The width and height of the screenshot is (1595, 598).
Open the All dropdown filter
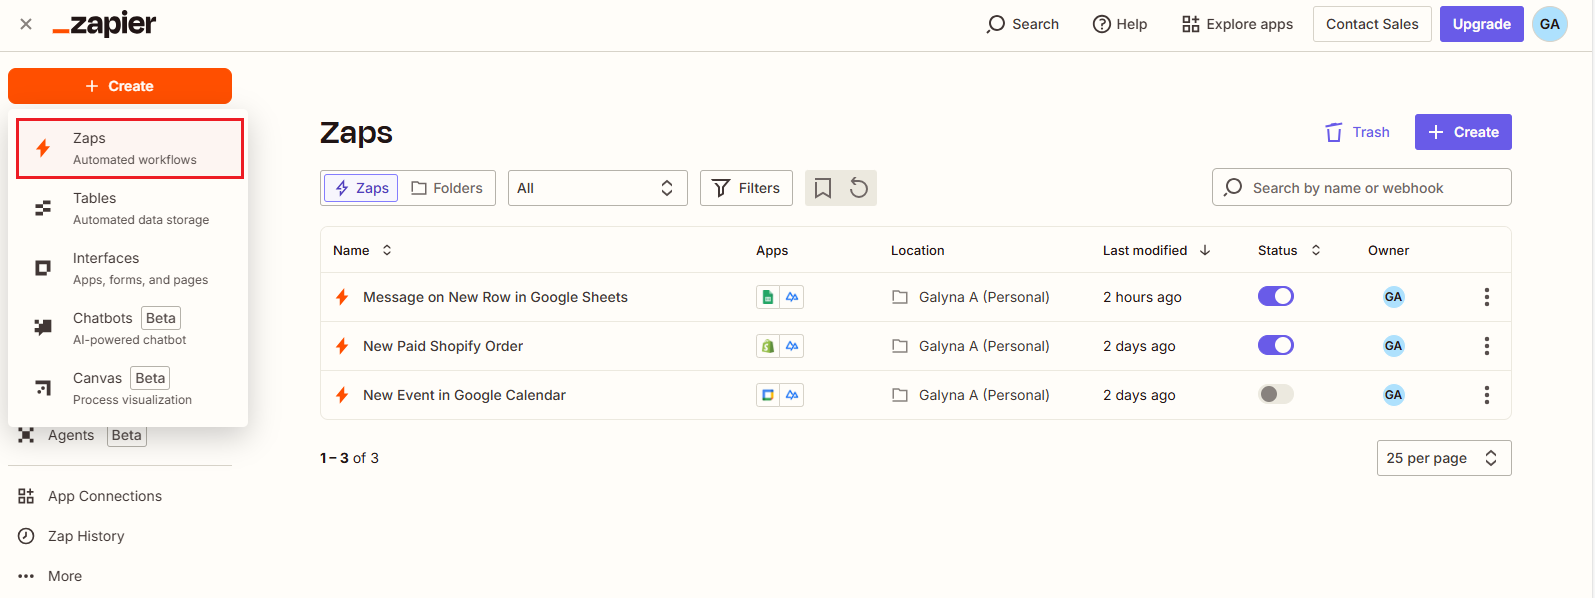click(597, 188)
